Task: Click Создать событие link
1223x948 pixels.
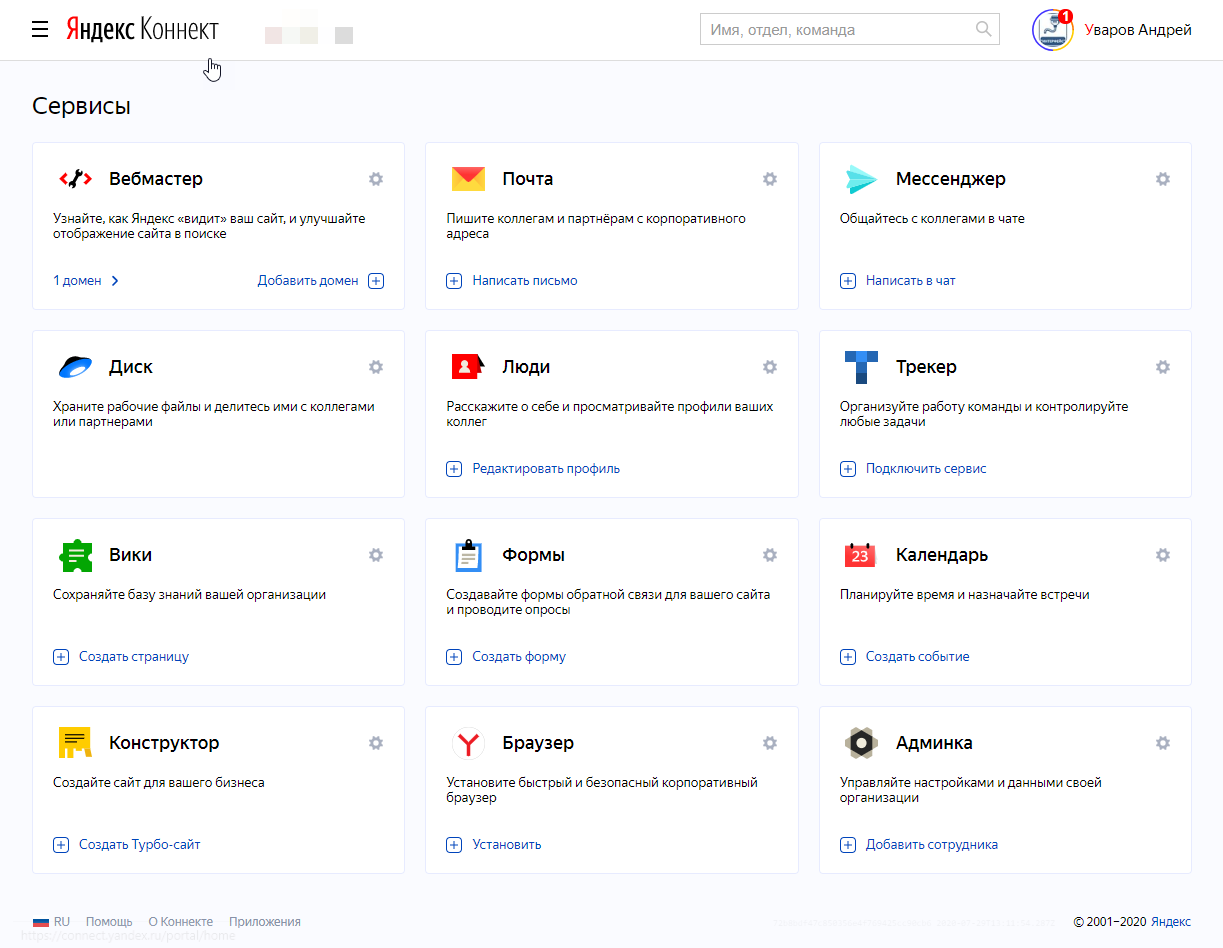Action: click(918, 657)
